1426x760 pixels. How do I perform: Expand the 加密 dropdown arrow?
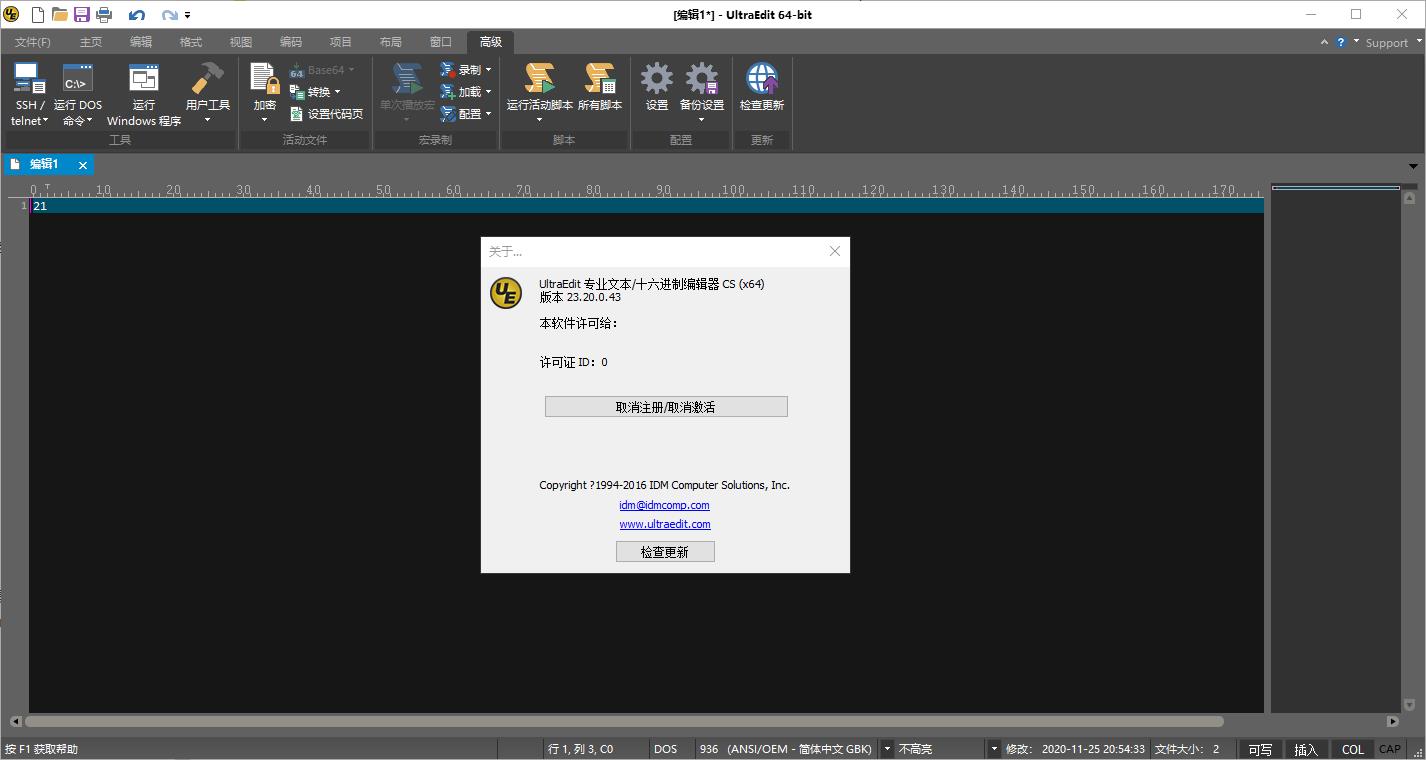point(265,121)
